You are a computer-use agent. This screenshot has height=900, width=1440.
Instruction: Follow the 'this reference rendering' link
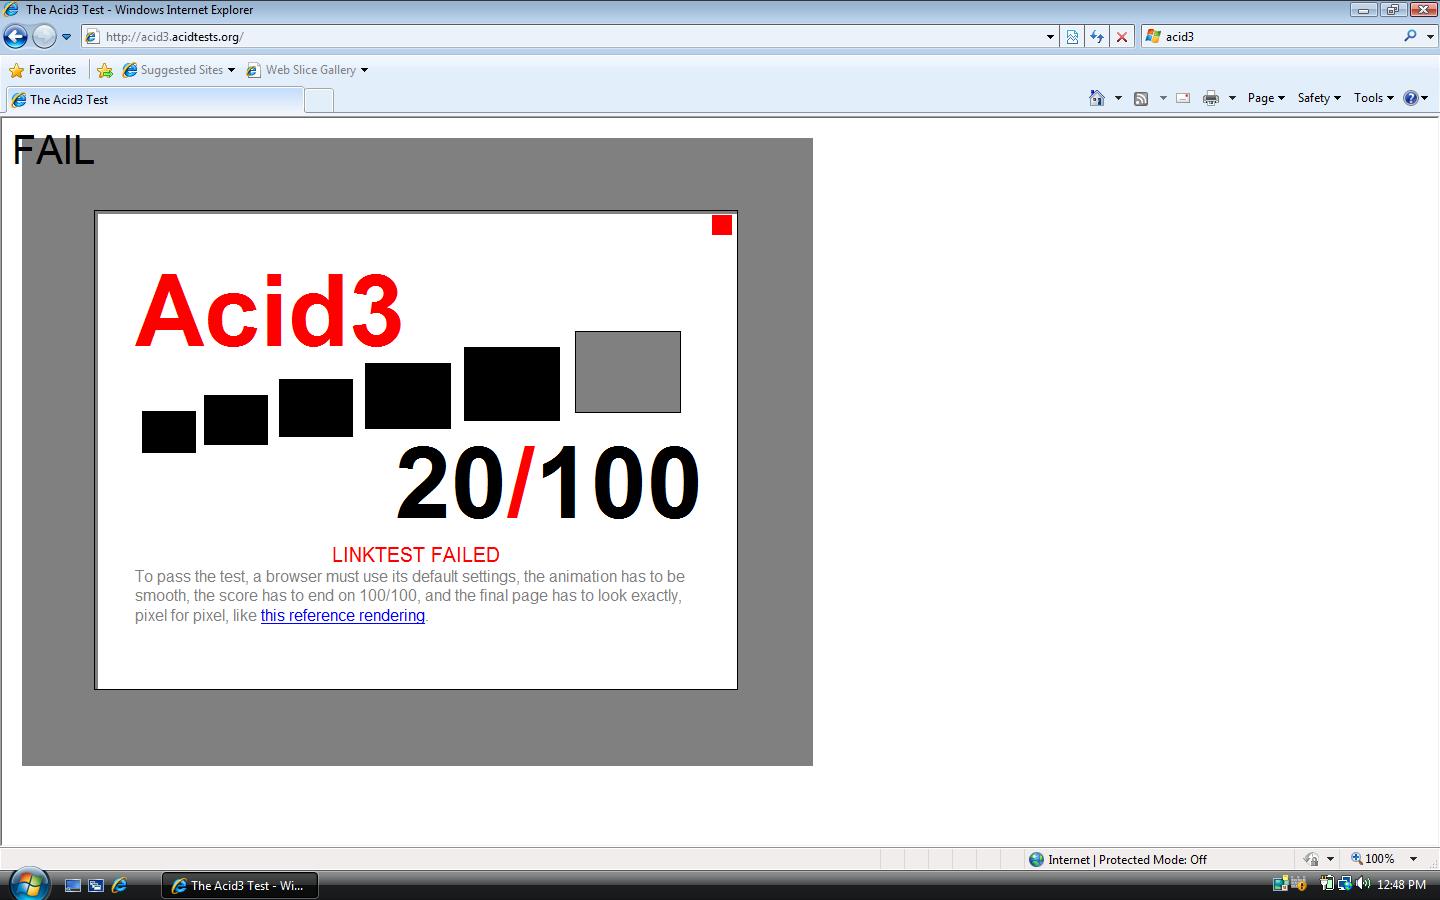[343, 616]
